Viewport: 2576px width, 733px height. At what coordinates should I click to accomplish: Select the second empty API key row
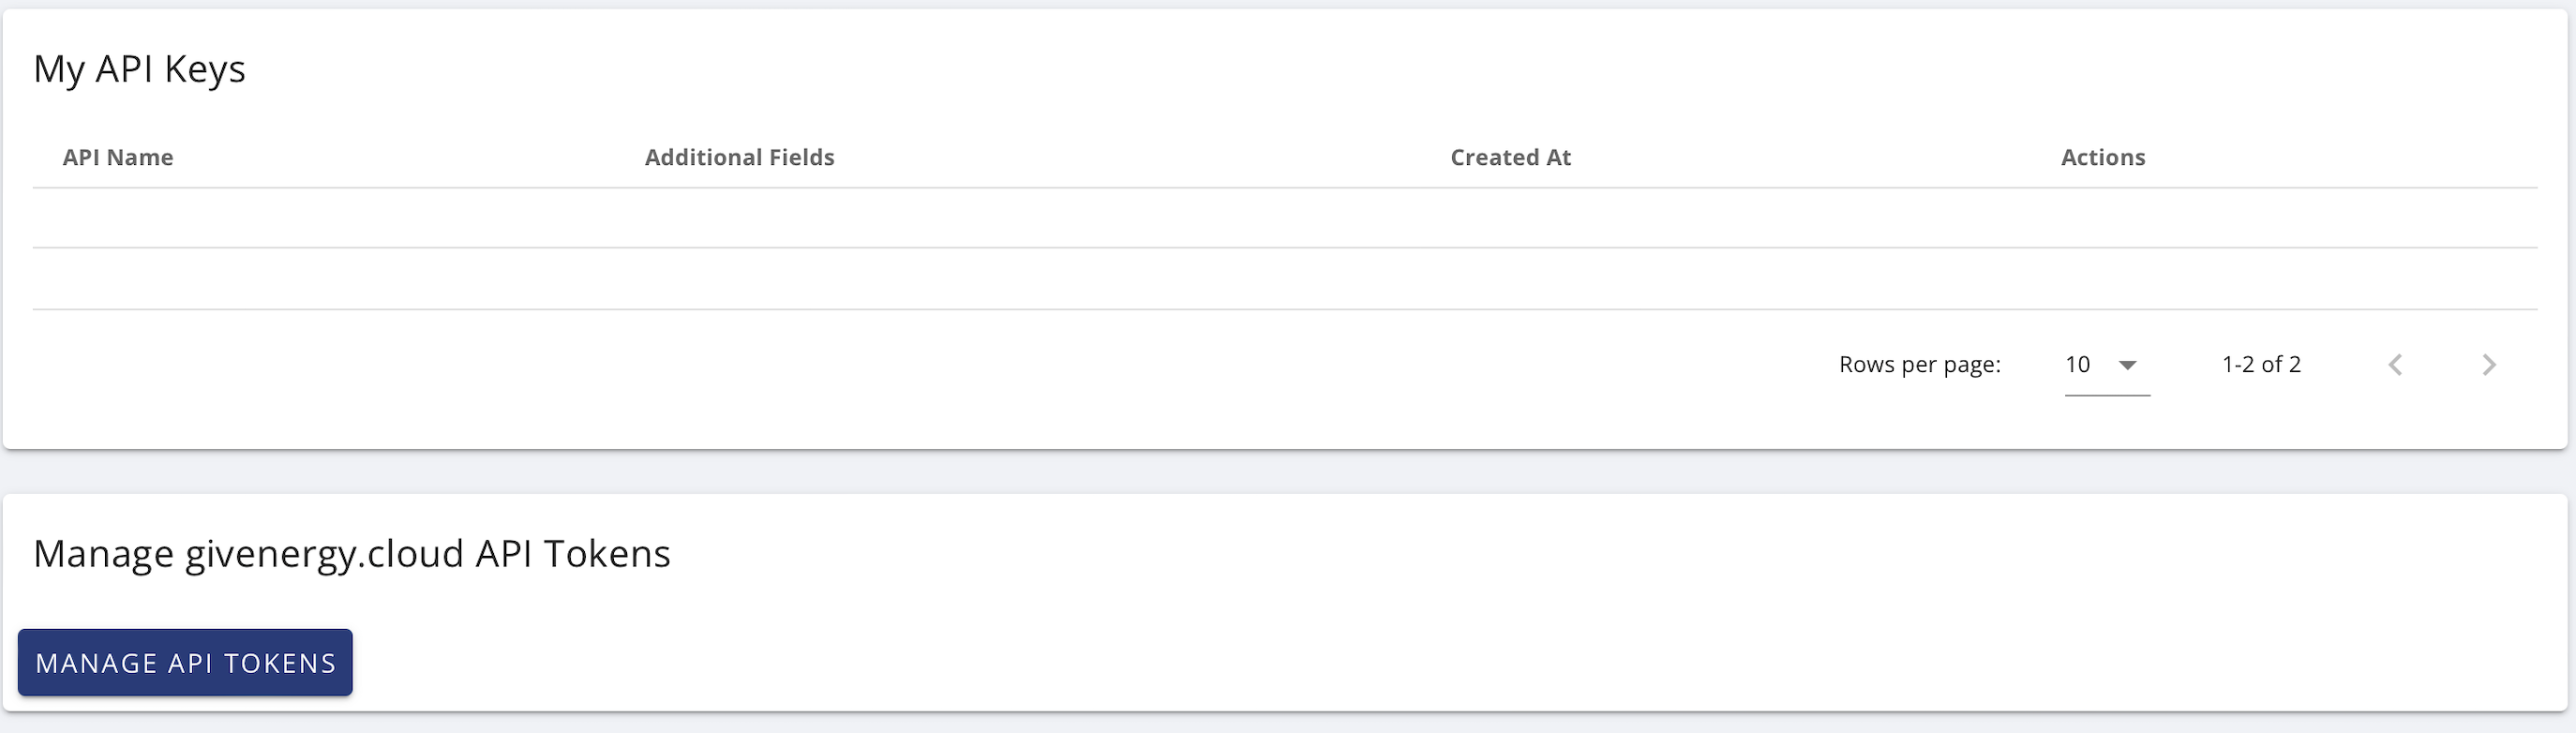click(1285, 279)
